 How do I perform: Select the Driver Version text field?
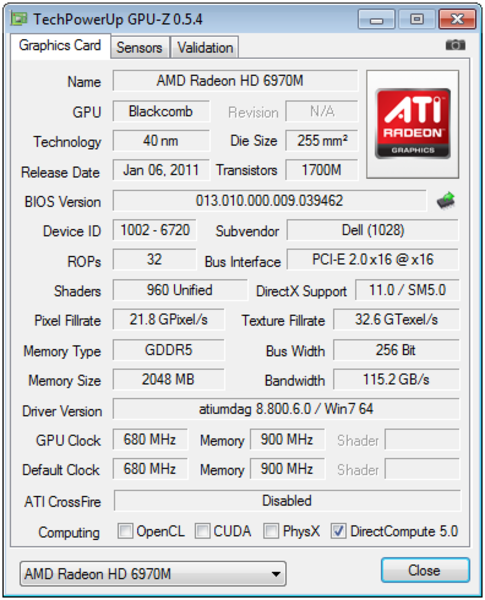point(286,409)
